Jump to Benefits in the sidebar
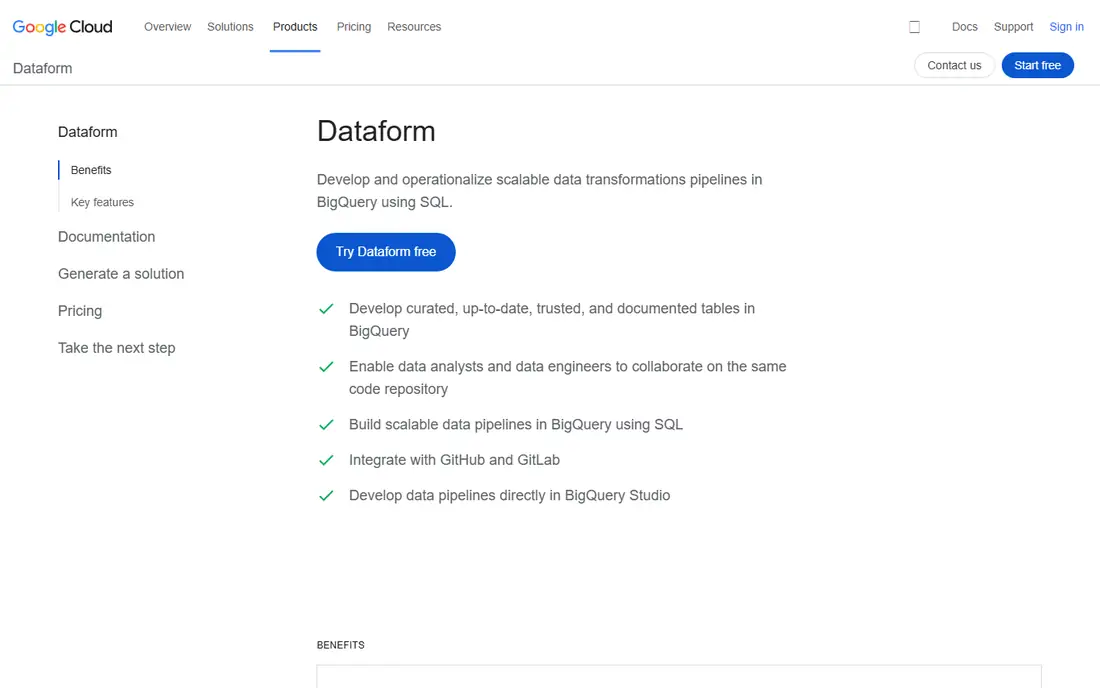Viewport: 1100px width, 688px height. coord(91,170)
